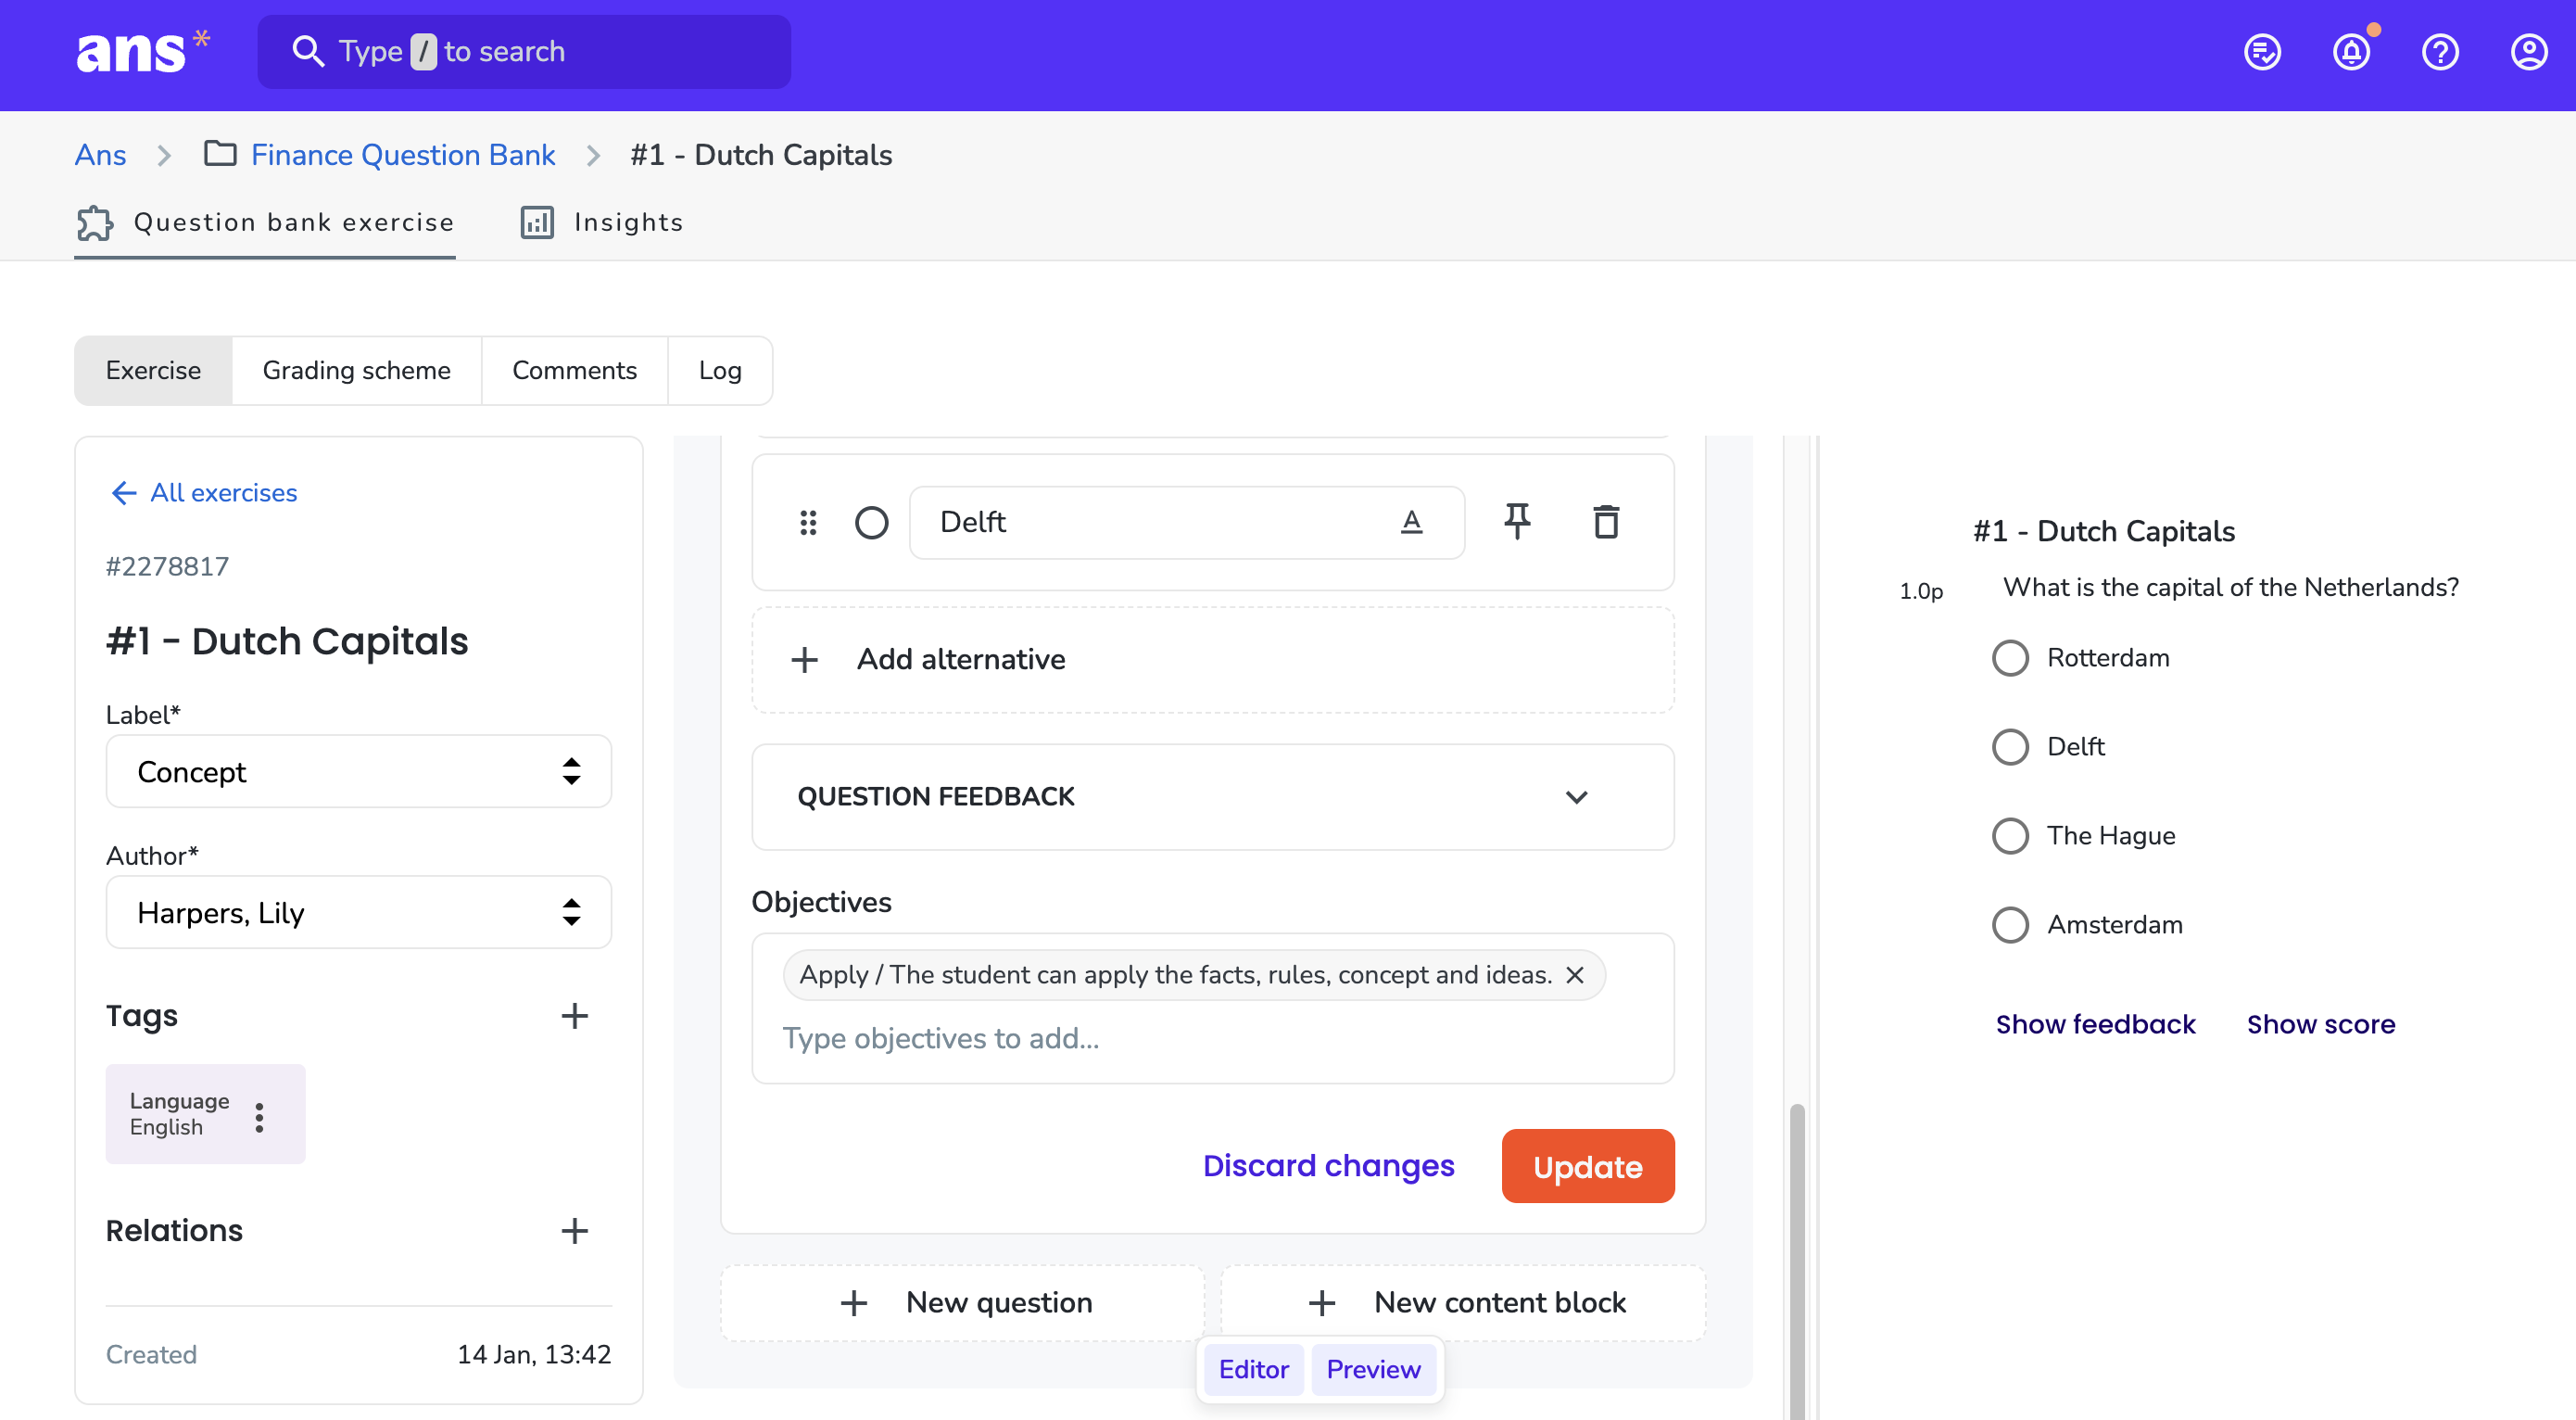Screen dimensions: 2576x1420
Task: Open the Language English tag options menu
Action: click(x=259, y=1116)
